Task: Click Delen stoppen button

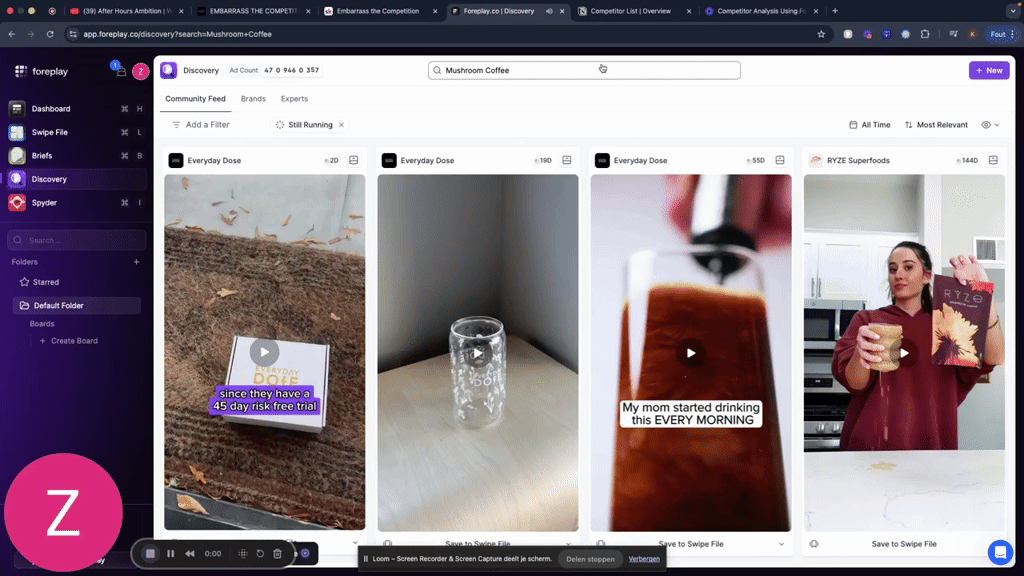Action: [x=590, y=559]
